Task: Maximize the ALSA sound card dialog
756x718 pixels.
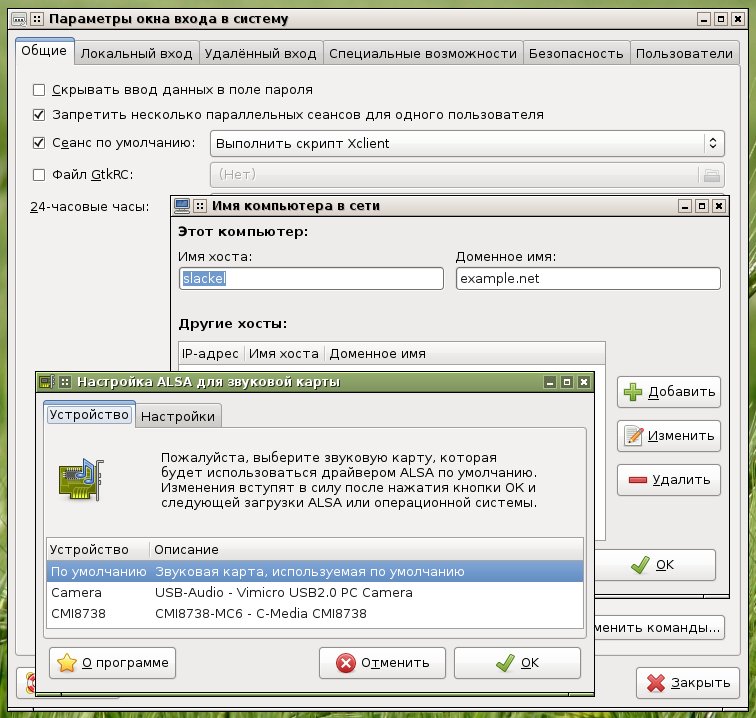Action: pos(567,382)
